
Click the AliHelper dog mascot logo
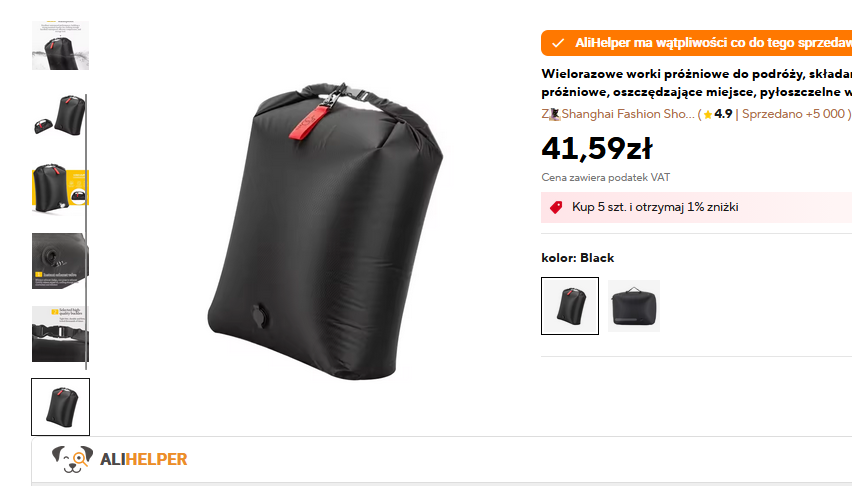tap(72, 459)
